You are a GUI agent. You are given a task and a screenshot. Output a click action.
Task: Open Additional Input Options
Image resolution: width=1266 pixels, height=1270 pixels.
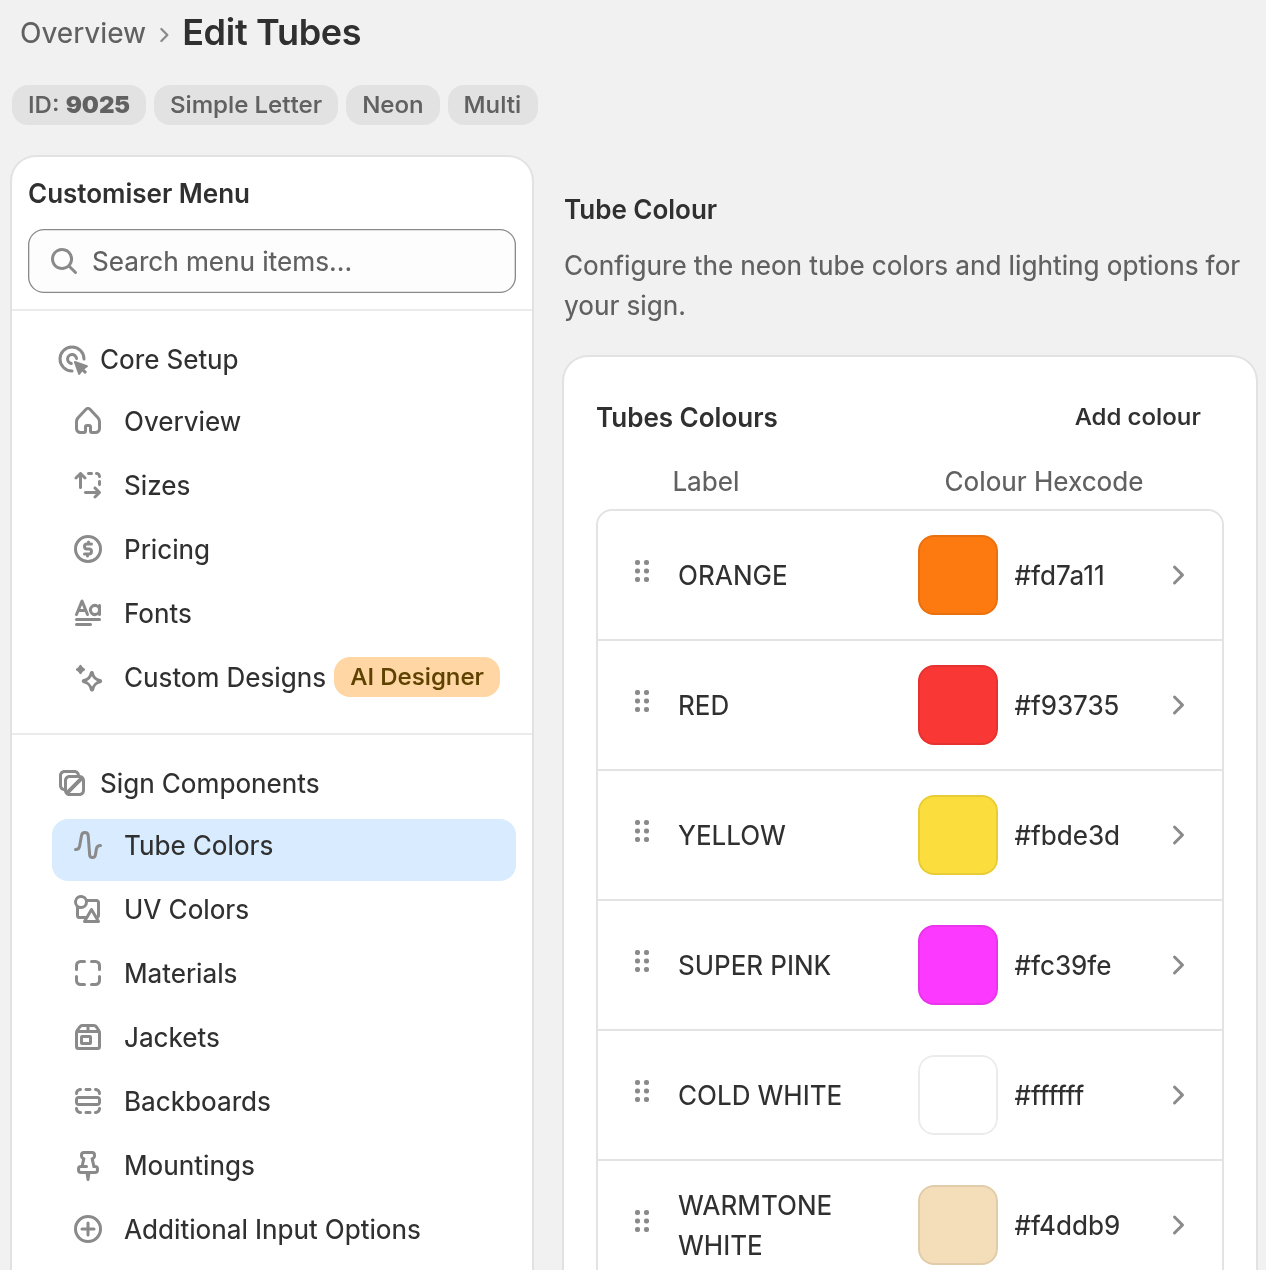pyautogui.click(x=284, y=1229)
